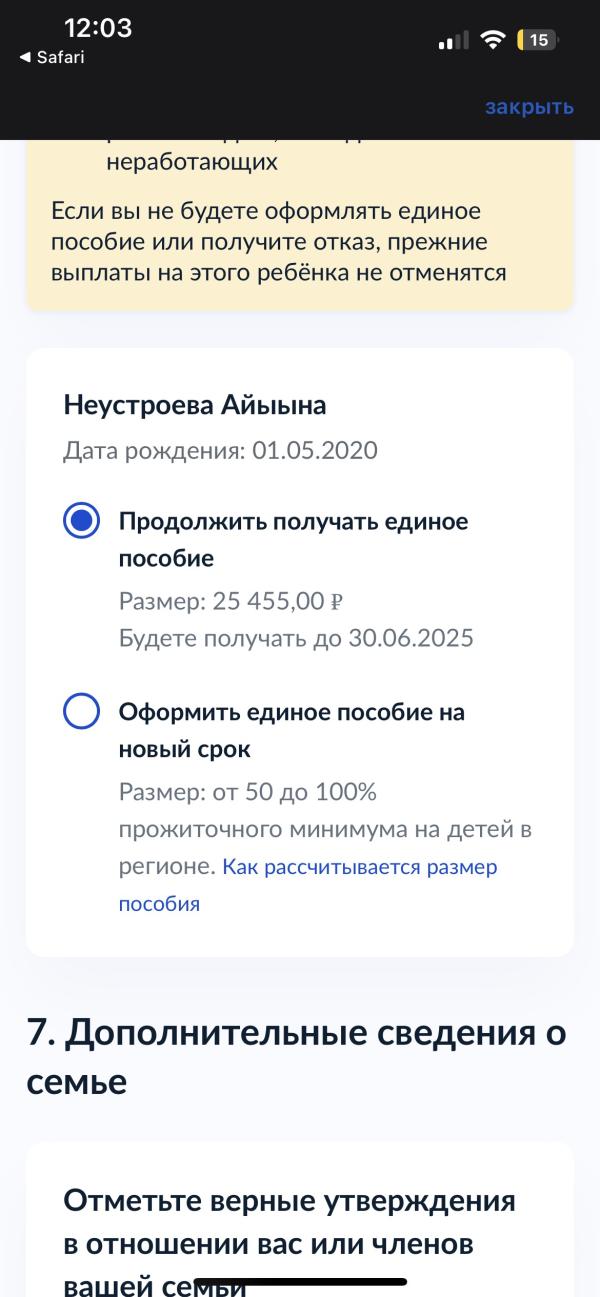Select Оформить единое пособие на новый срок radio
Screen dimensions: 600x1297
81,712
